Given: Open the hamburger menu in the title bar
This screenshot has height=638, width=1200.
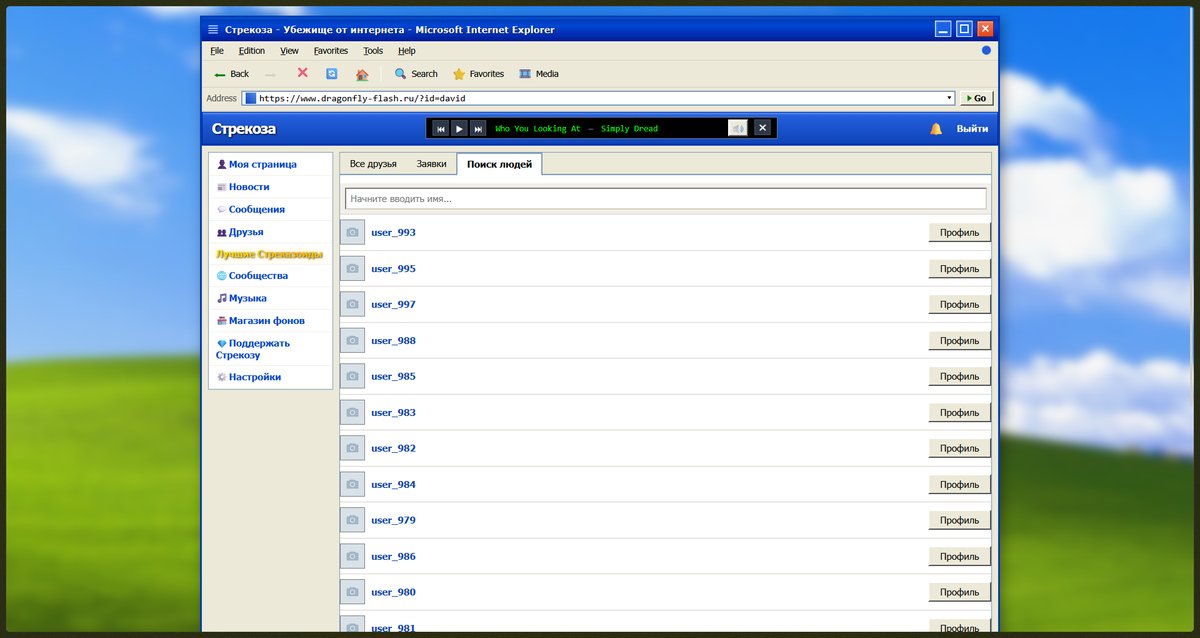Looking at the screenshot, I should click(x=213, y=30).
